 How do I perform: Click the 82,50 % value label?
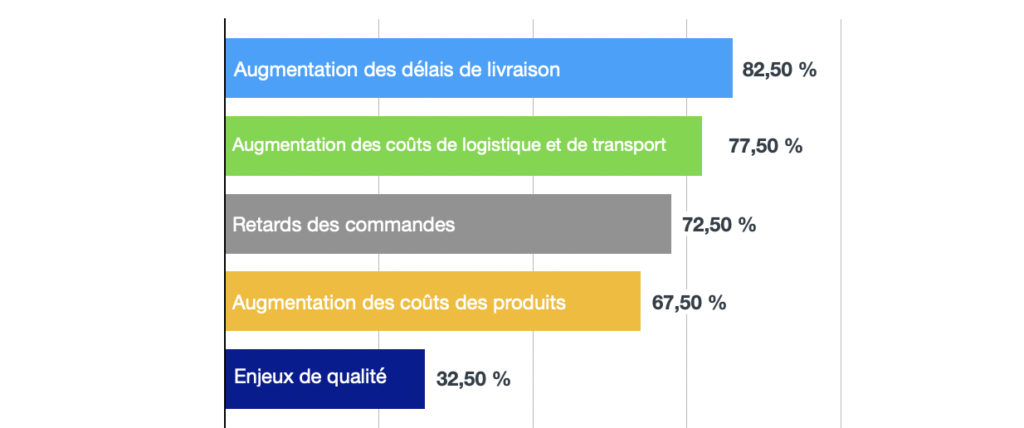pos(779,70)
